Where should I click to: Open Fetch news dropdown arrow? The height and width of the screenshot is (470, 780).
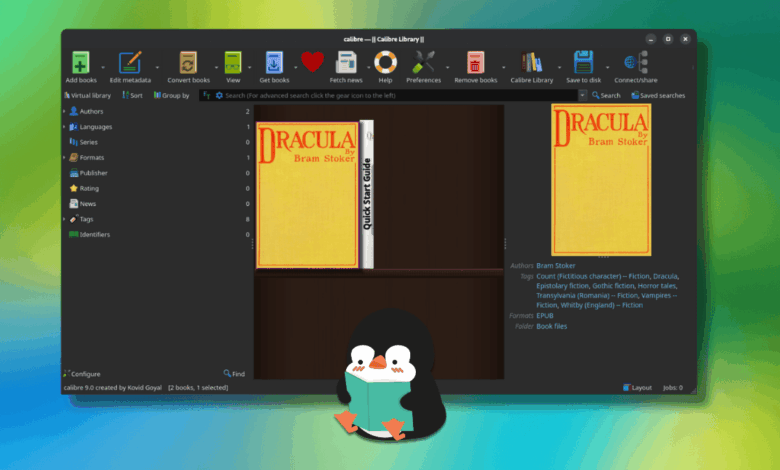[369, 67]
